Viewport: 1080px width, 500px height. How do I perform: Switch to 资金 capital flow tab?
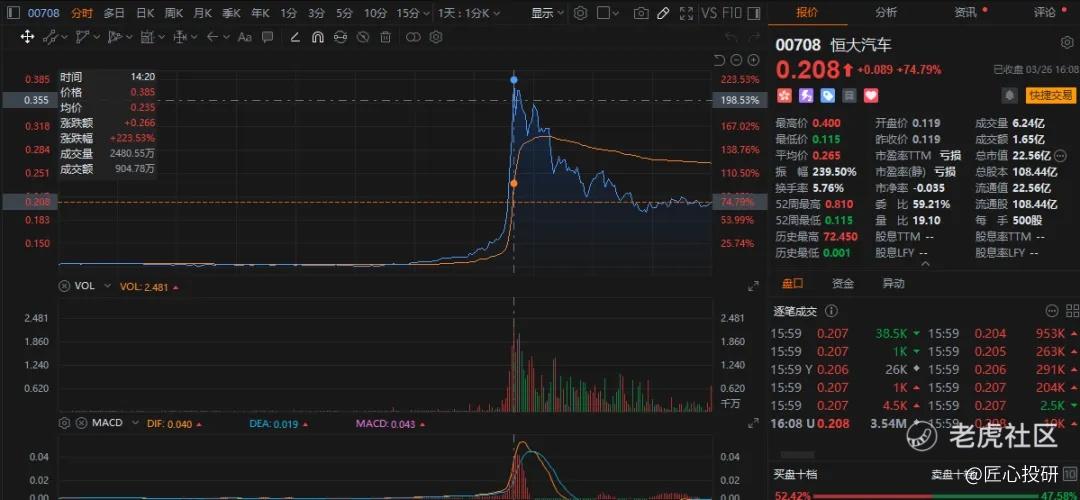(843, 283)
